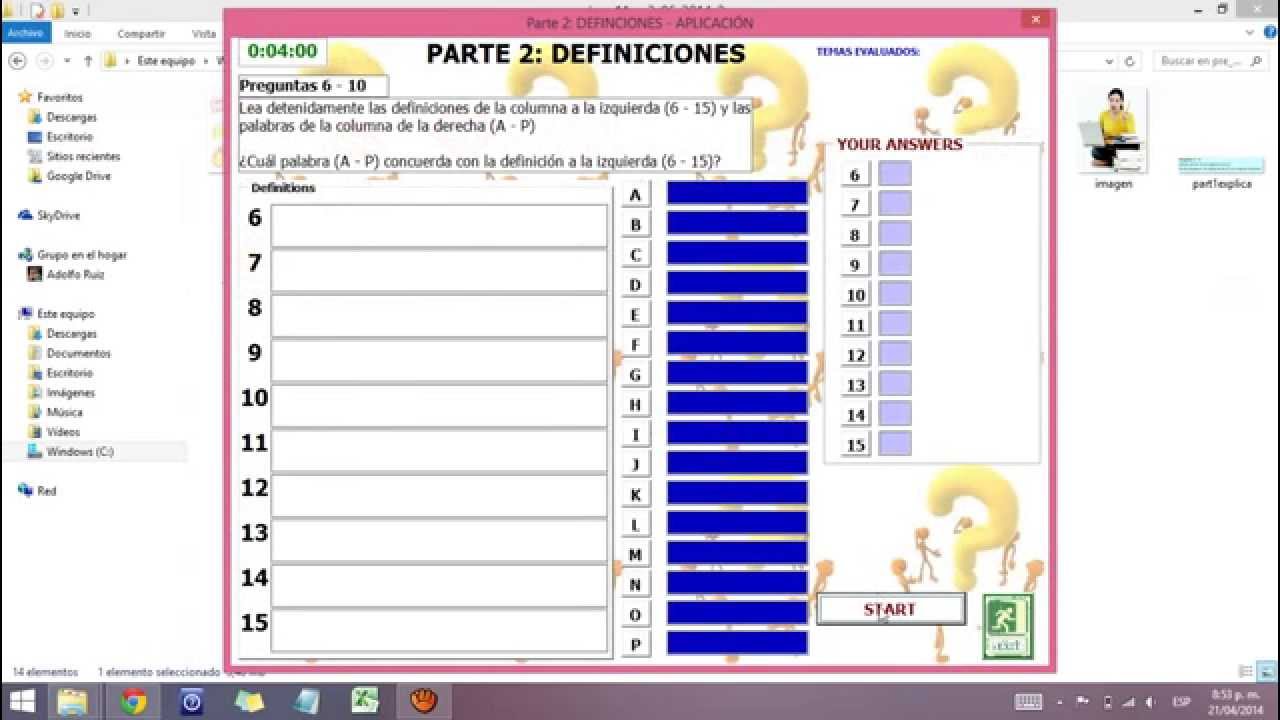
Task: Click the answer box for question 12
Action: point(895,354)
